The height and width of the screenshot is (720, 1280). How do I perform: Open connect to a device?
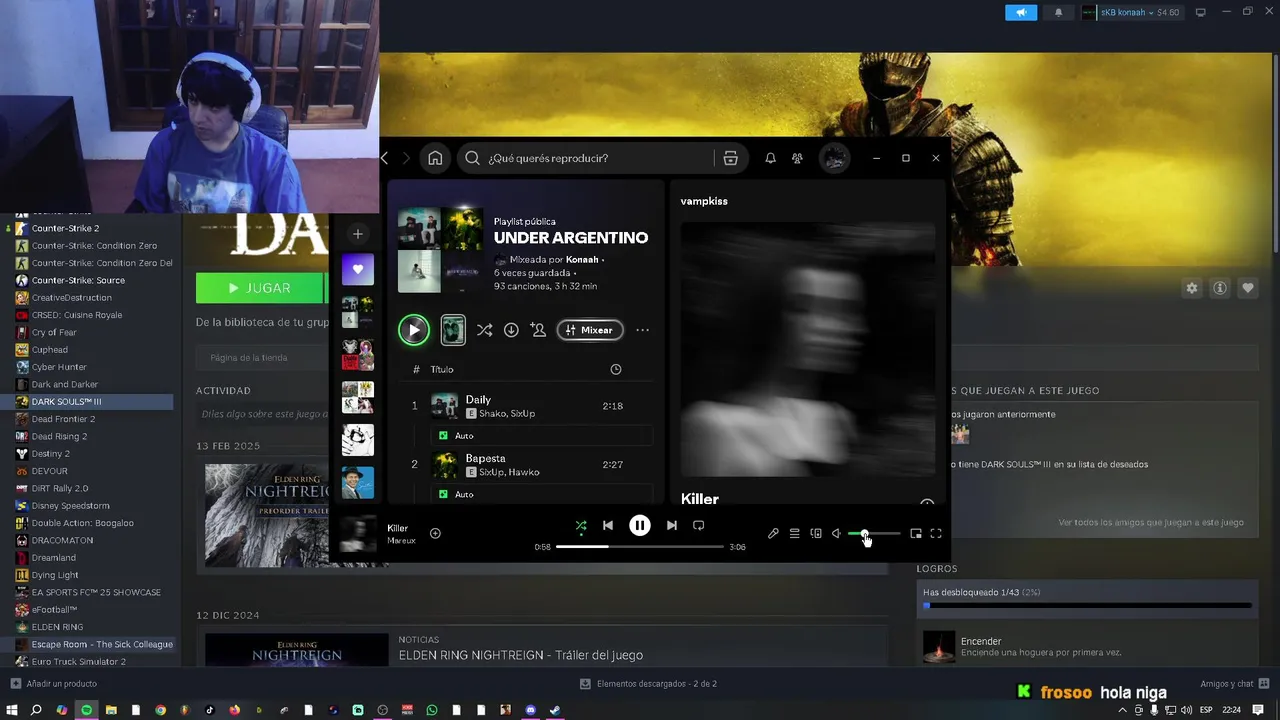(x=816, y=534)
